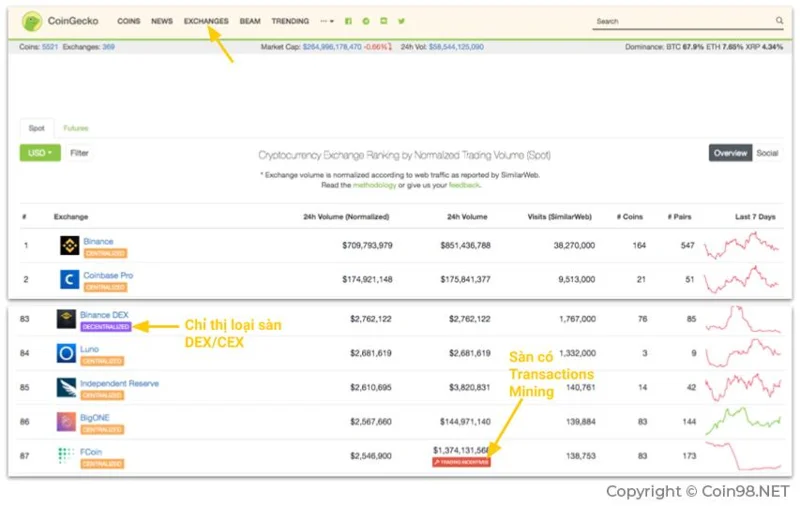The height and width of the screenshot is (506, 800).
Task: Open the FCoin exchange link
Action: (x=91, y=451)
